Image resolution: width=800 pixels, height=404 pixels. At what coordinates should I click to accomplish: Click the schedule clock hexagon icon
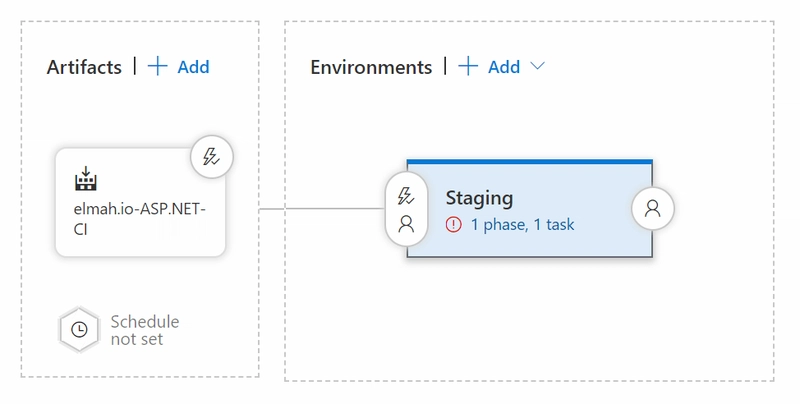coord(79,330)
